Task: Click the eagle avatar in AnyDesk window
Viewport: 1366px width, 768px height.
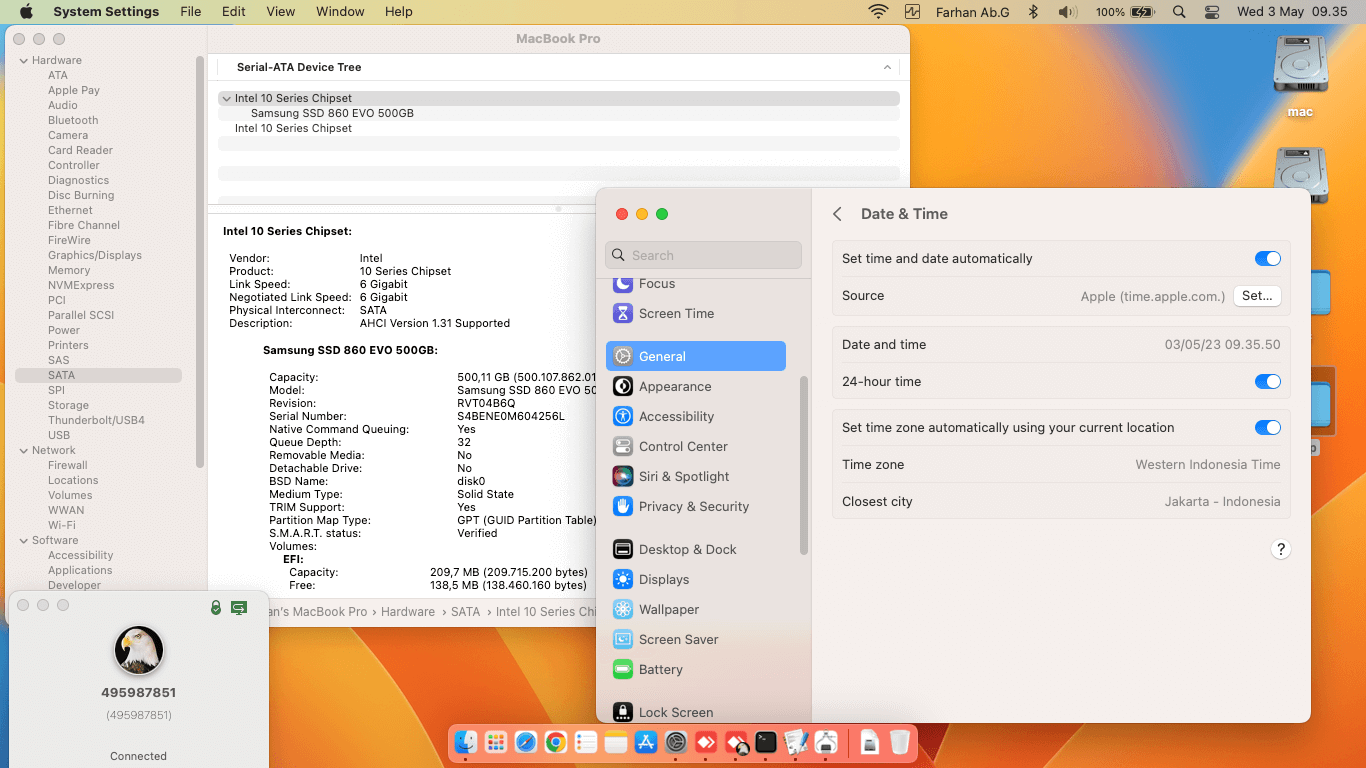Action: tap(139, 650)
